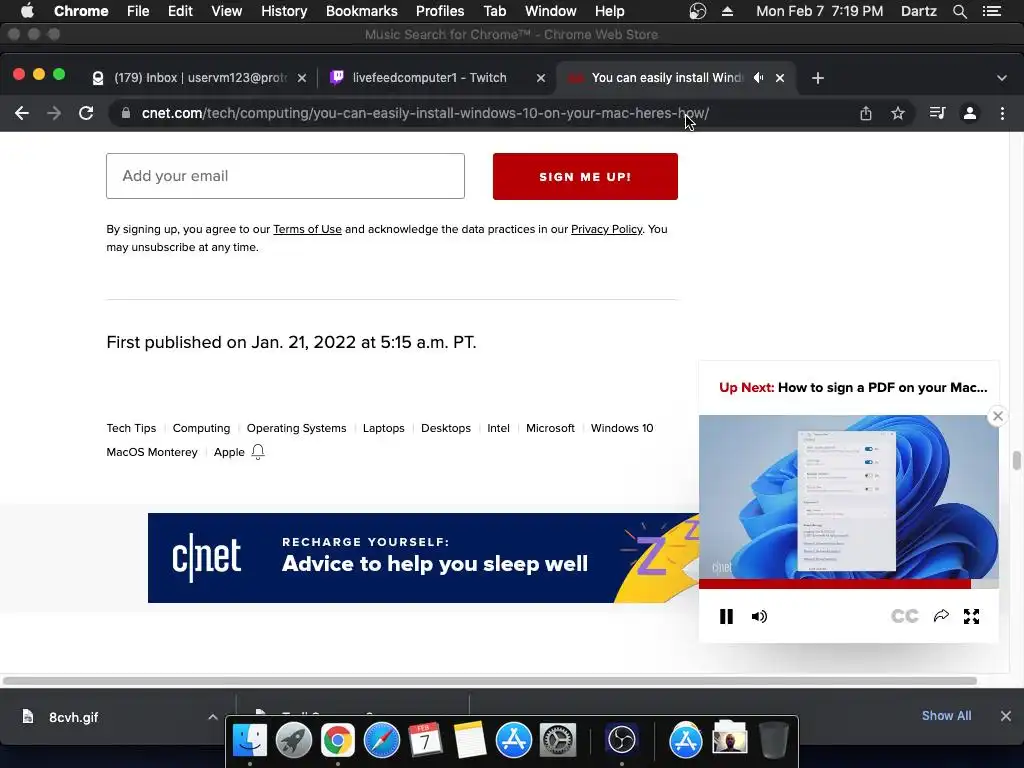This screenshot has height=768, width=1024.
Task: Open the Windows 10 tag
Action: click(622, 428)
